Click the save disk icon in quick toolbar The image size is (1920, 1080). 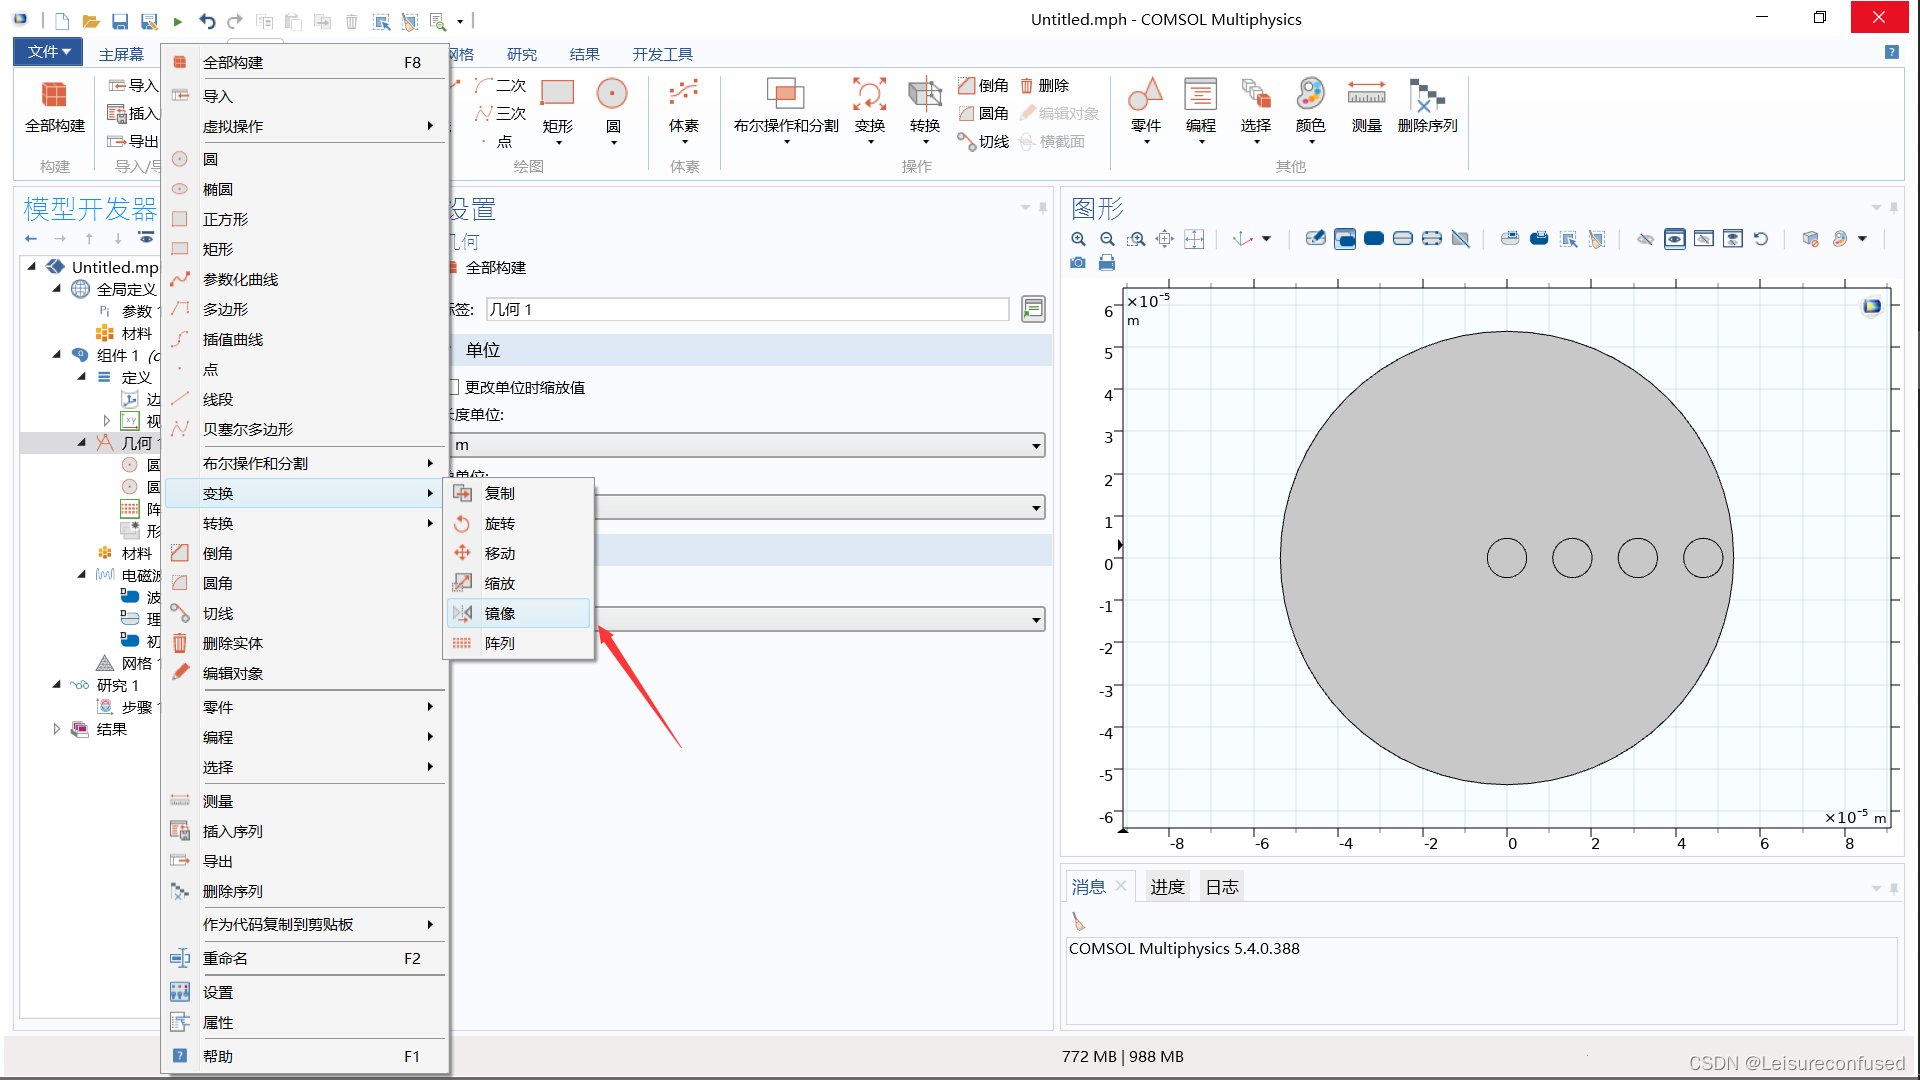119,21
